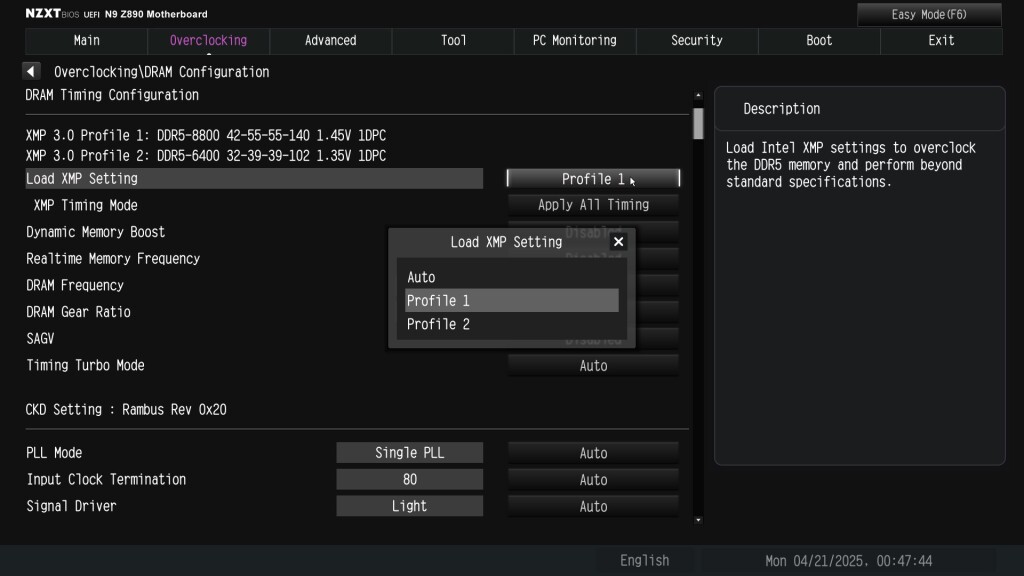Click the CKD Setting Rambus Rev text
Screen dimensions: 1024x576
tap(126, 409)
